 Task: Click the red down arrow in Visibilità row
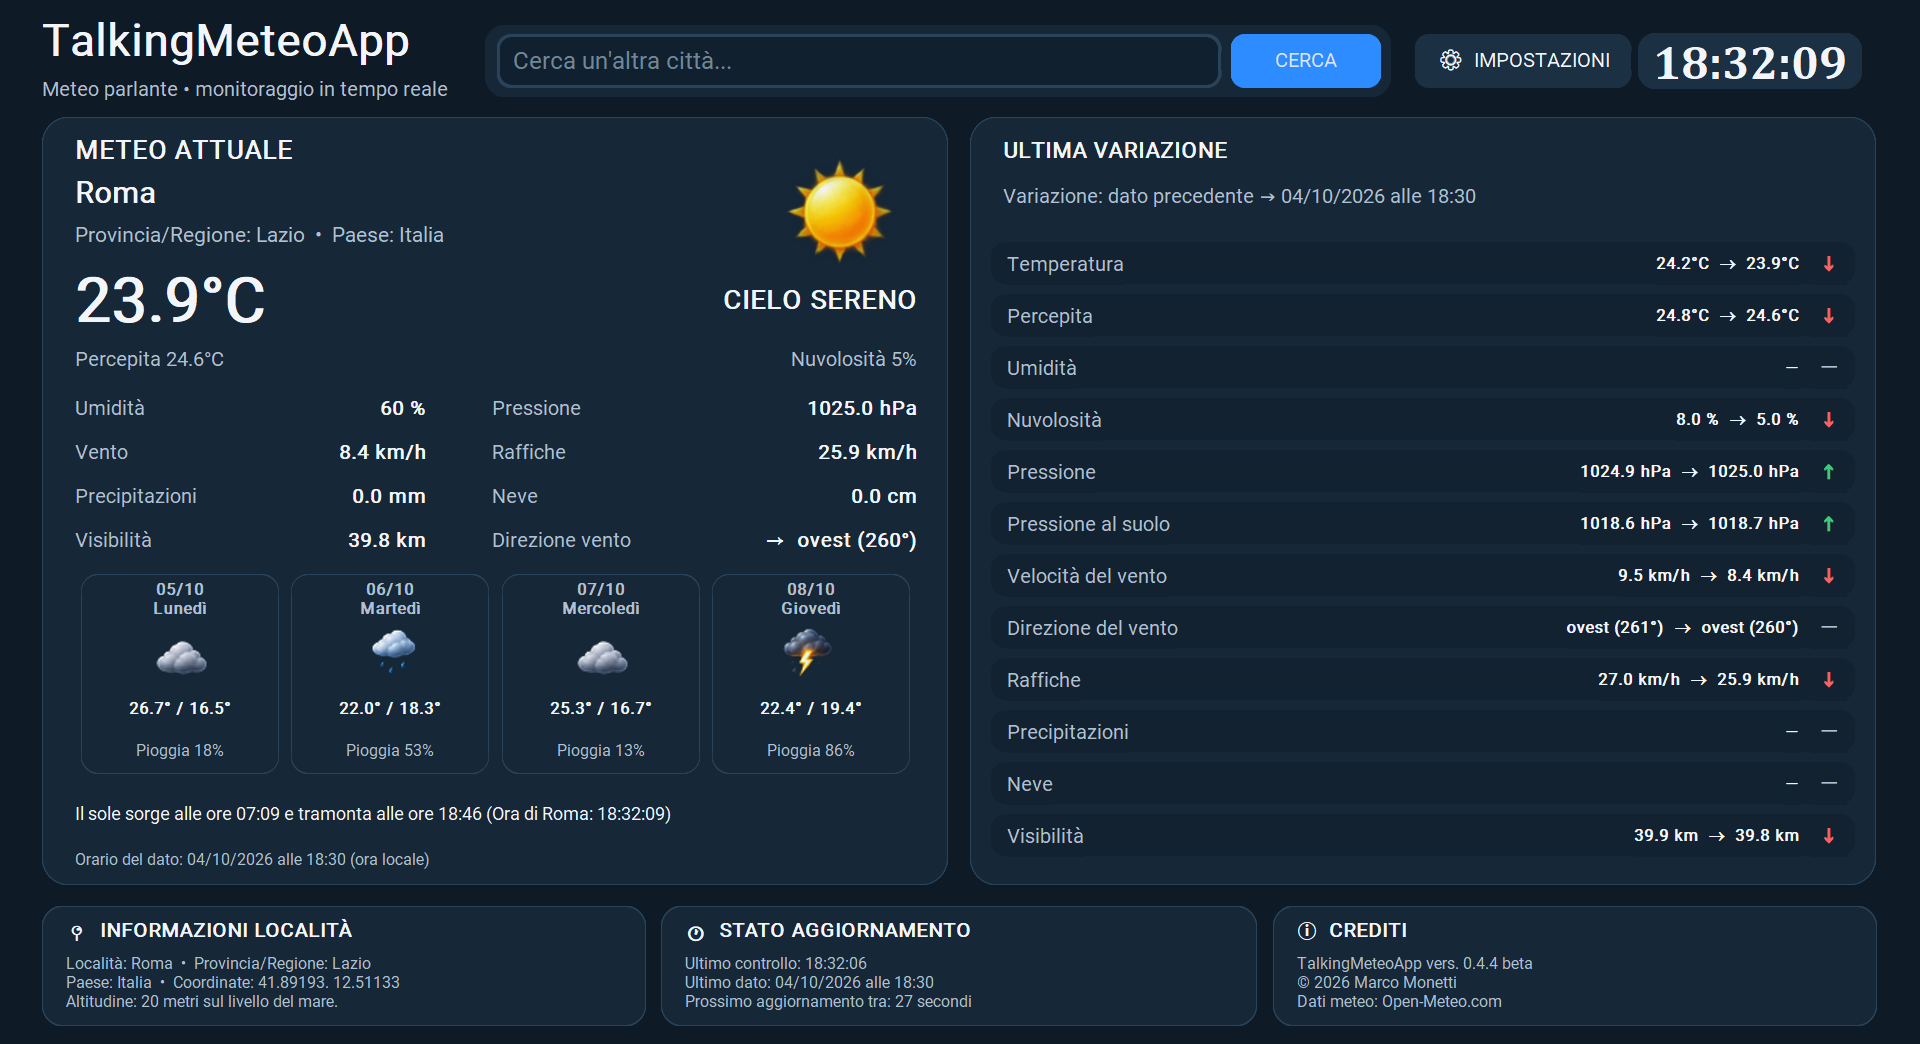(x=1829, y=836)
